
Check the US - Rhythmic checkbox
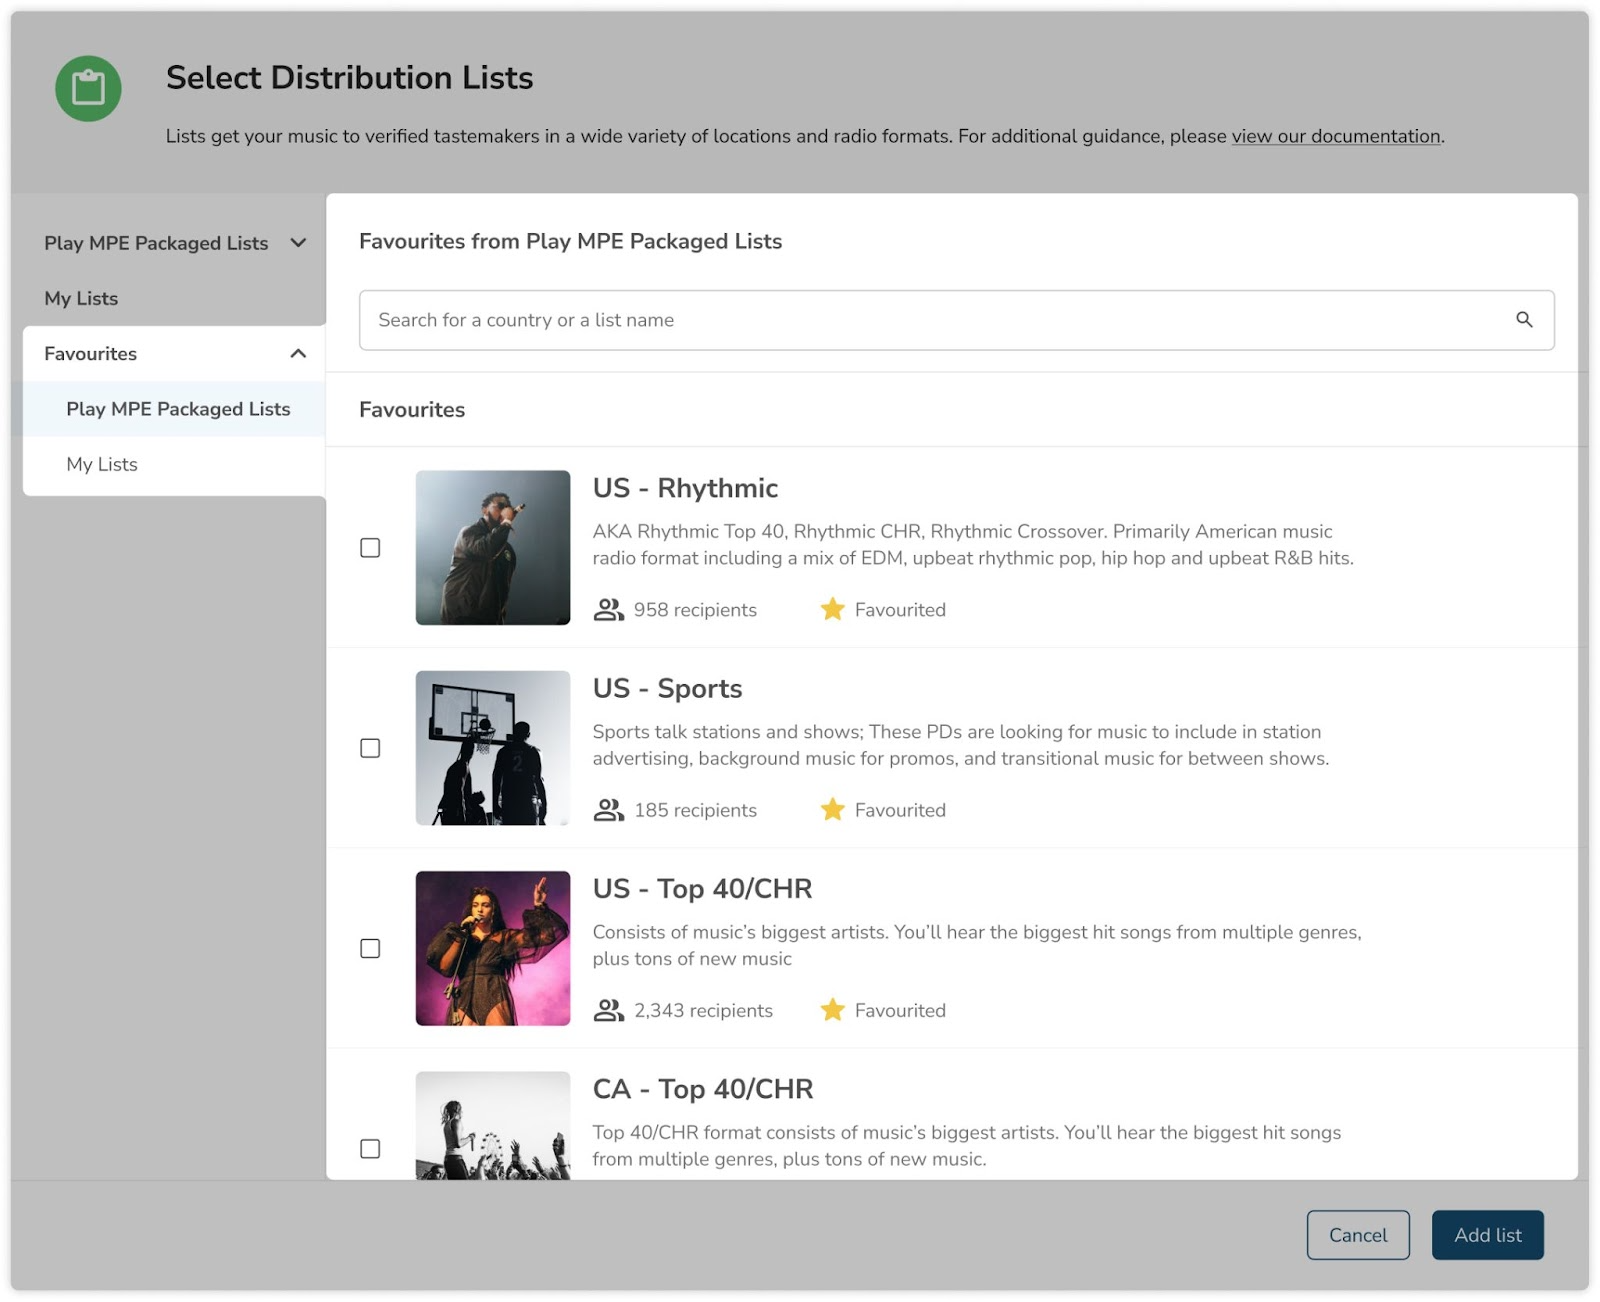pyautogui.click(x=370, y=548)
